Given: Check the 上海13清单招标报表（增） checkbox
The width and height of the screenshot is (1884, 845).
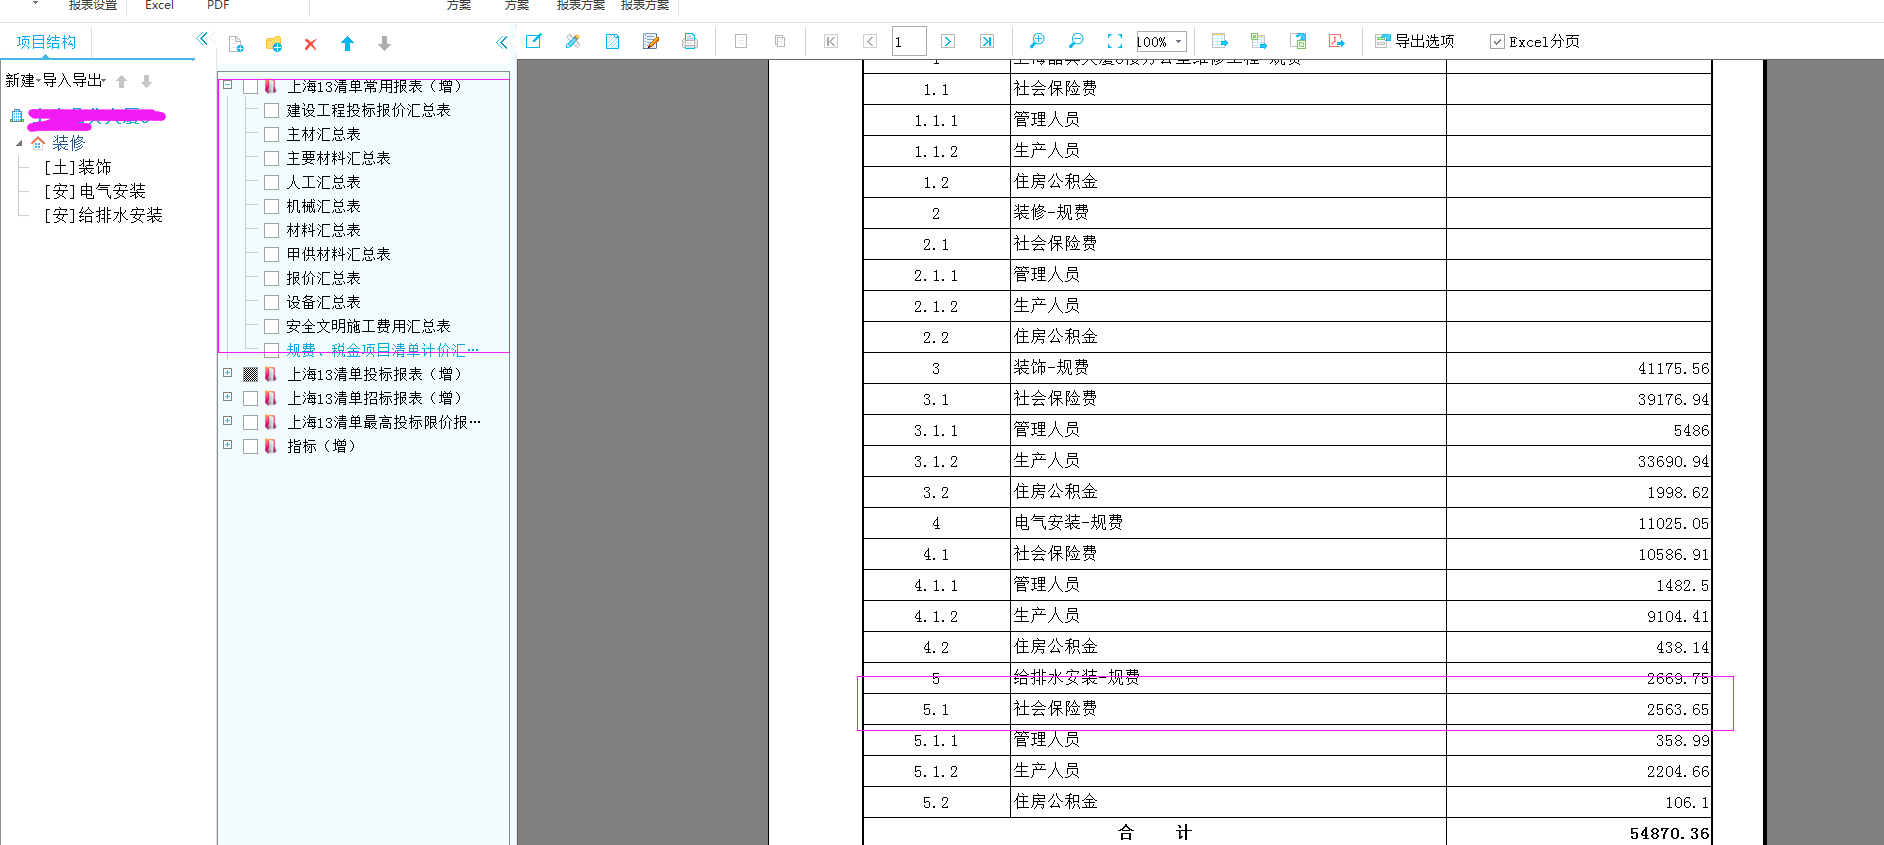Looking at the screenshot, I should tap(250, 398).
